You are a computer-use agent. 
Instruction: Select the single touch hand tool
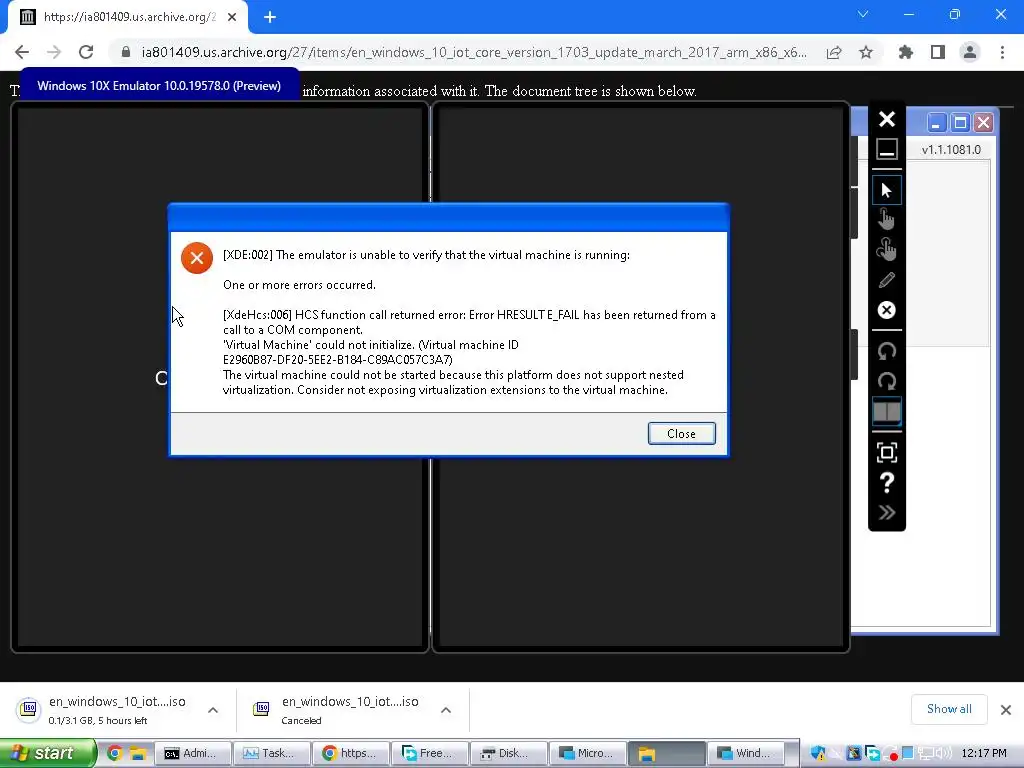click(886, 219)
